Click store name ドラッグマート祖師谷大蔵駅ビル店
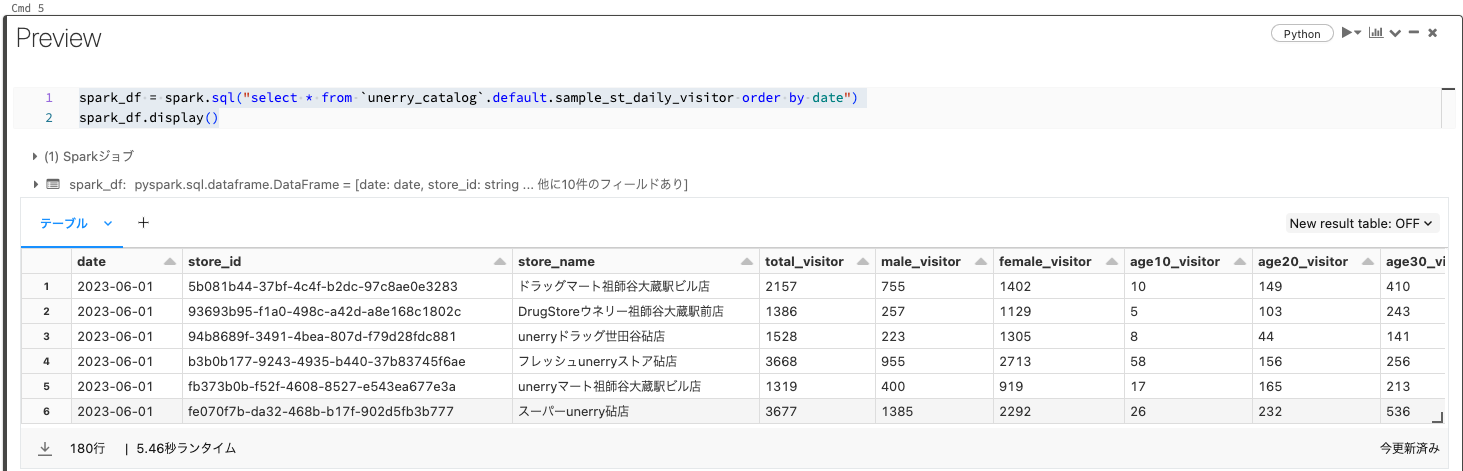 click(x=613, y=287)
